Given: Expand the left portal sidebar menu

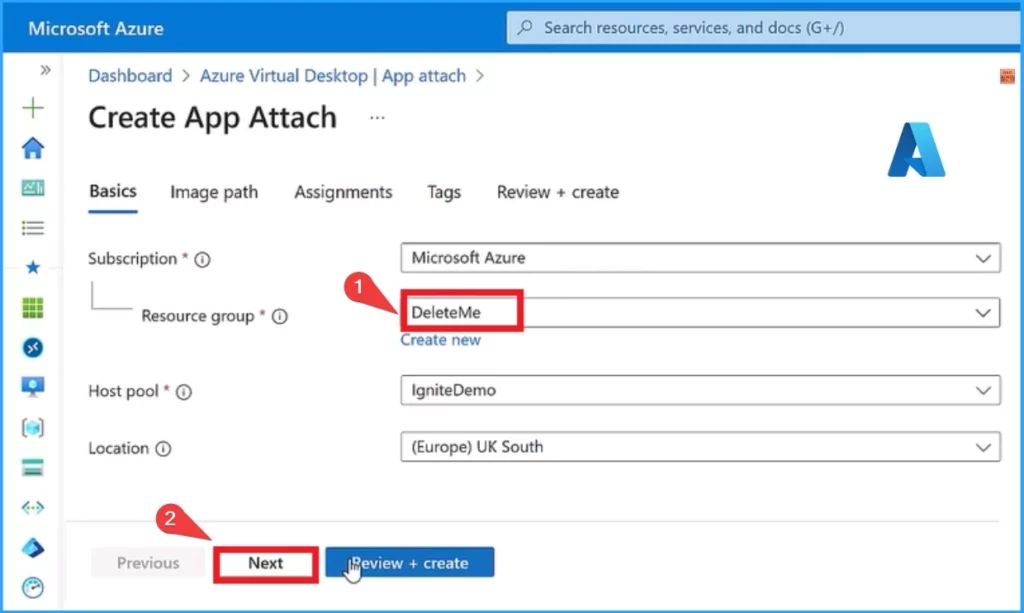Looking at the screenshot, I should pyautogui.click(x=45, y=70).
